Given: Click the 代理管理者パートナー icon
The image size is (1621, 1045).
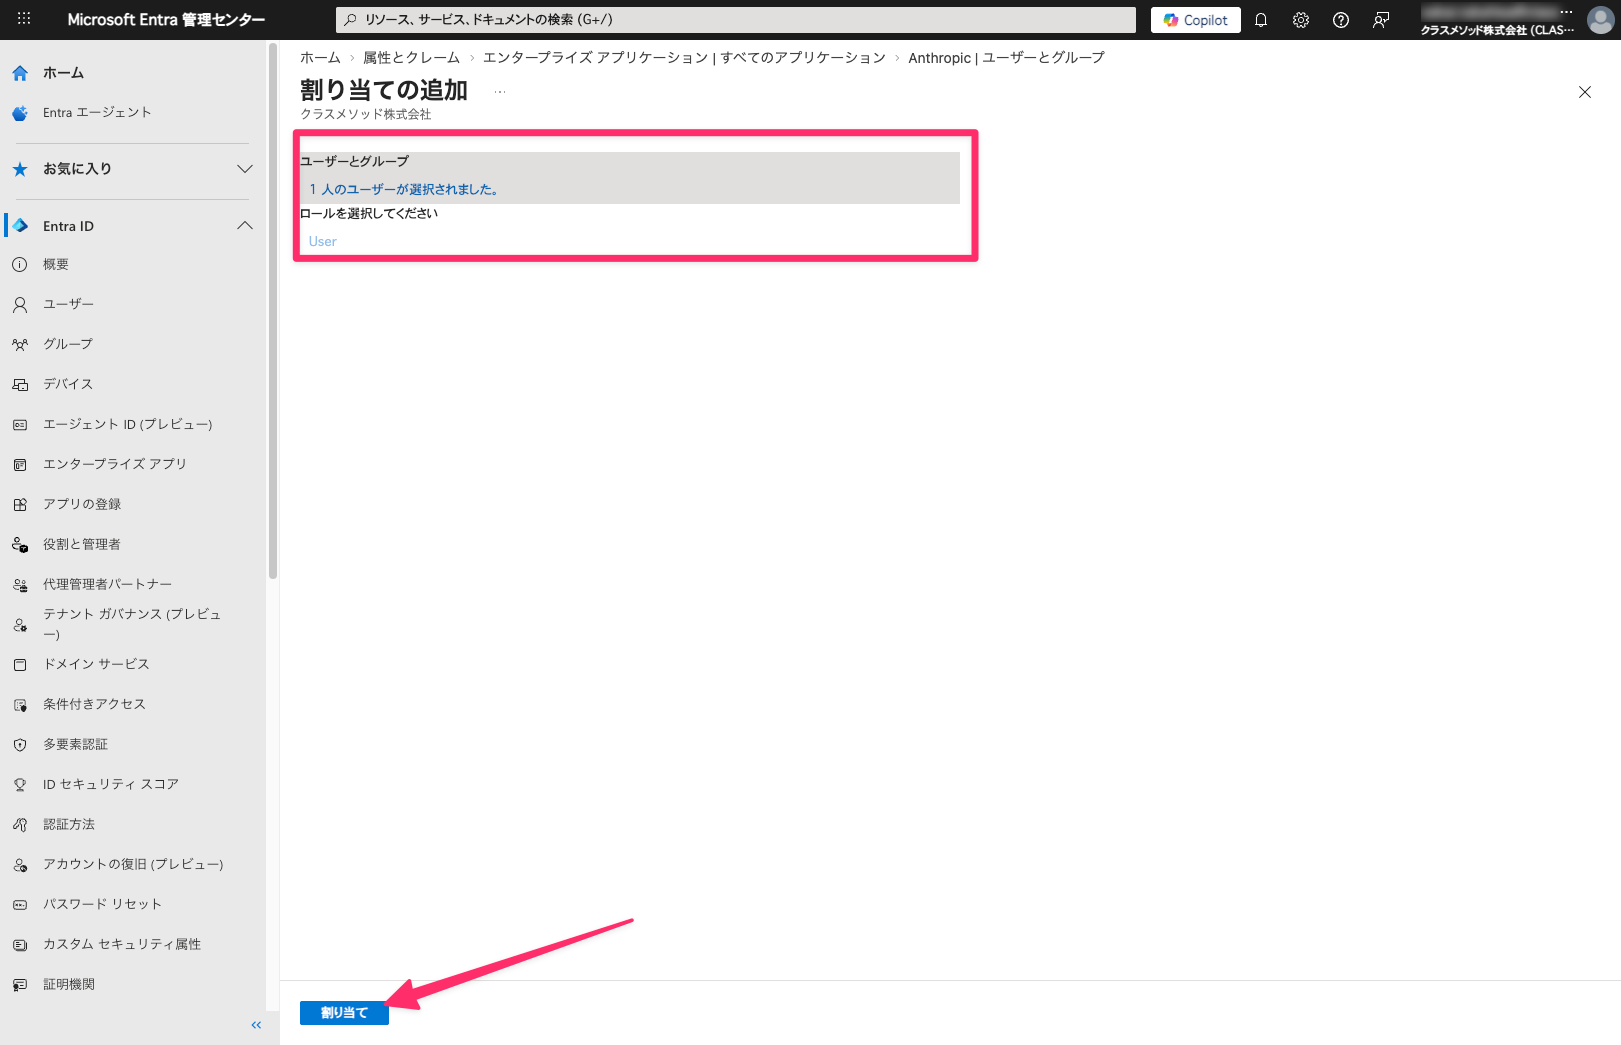Looking at the screenshot, I should 20,585.
